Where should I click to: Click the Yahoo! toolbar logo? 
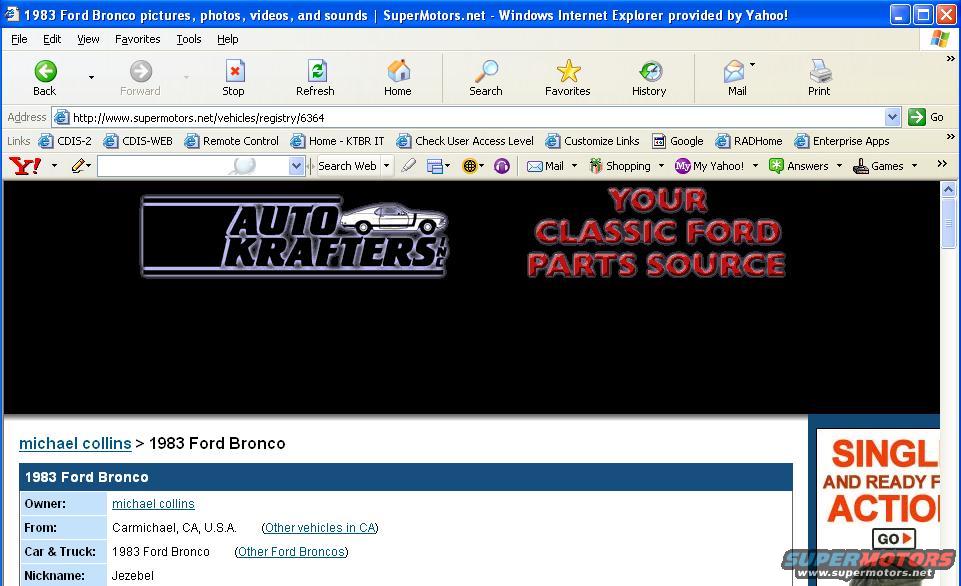click(x=24, y=166)
